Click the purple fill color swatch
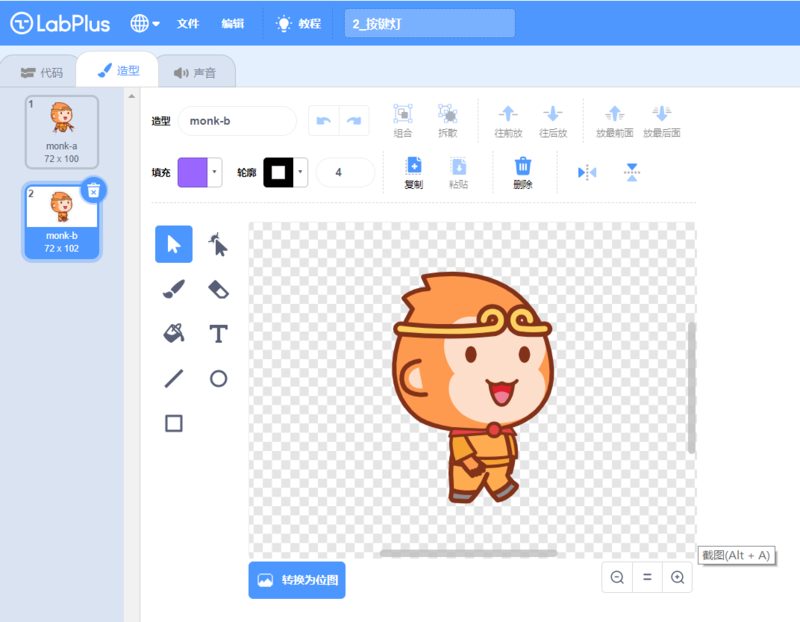Screen dimensions: 800x622 coord(192,172)
